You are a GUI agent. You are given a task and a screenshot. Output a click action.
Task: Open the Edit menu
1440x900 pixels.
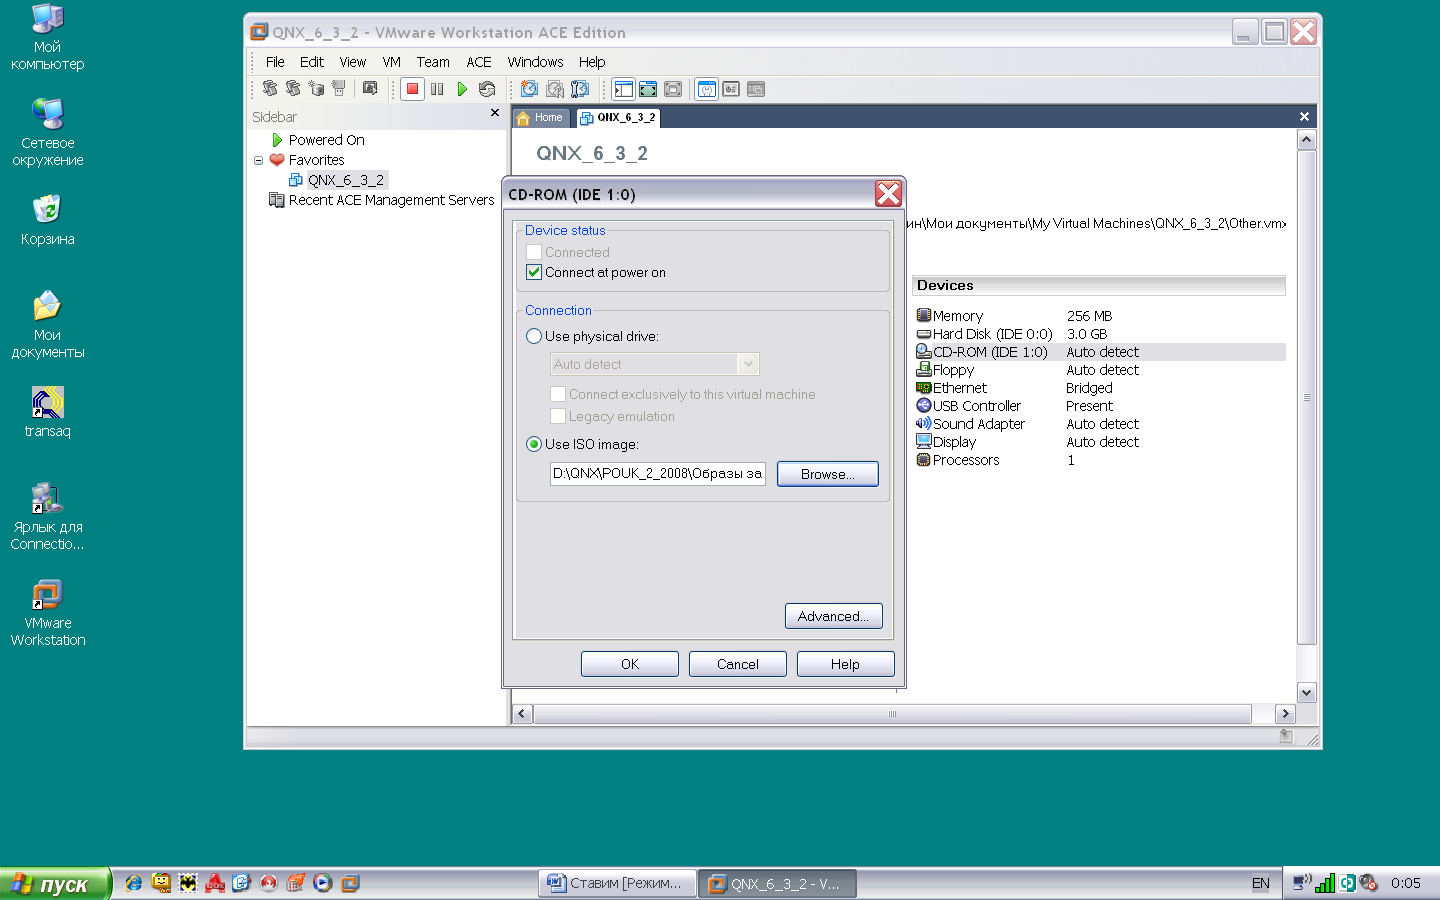coord(312,62)
